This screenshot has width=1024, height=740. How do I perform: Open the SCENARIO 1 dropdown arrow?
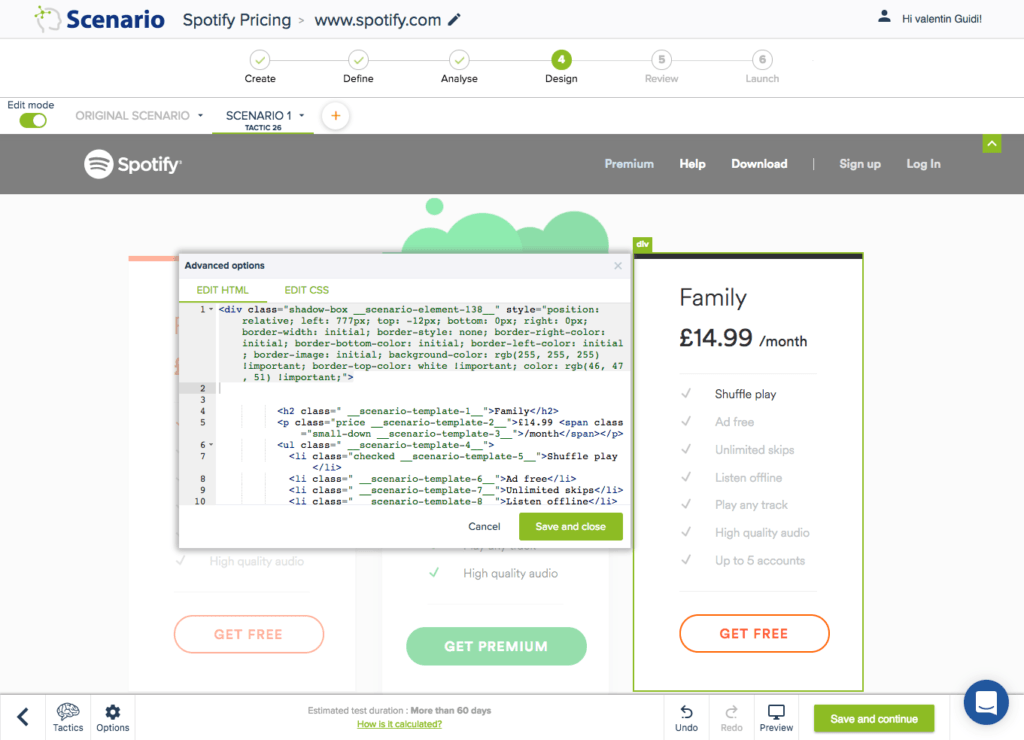pos(302,116)
